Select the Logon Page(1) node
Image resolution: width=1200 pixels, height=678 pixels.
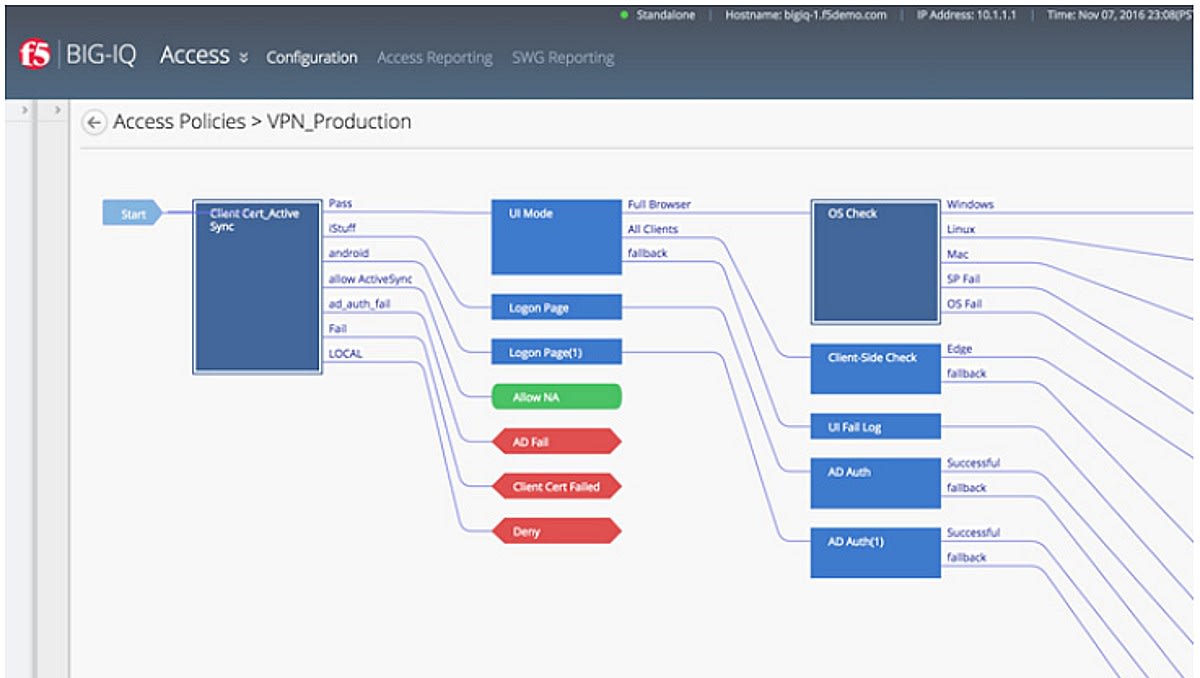pos(556,352)
